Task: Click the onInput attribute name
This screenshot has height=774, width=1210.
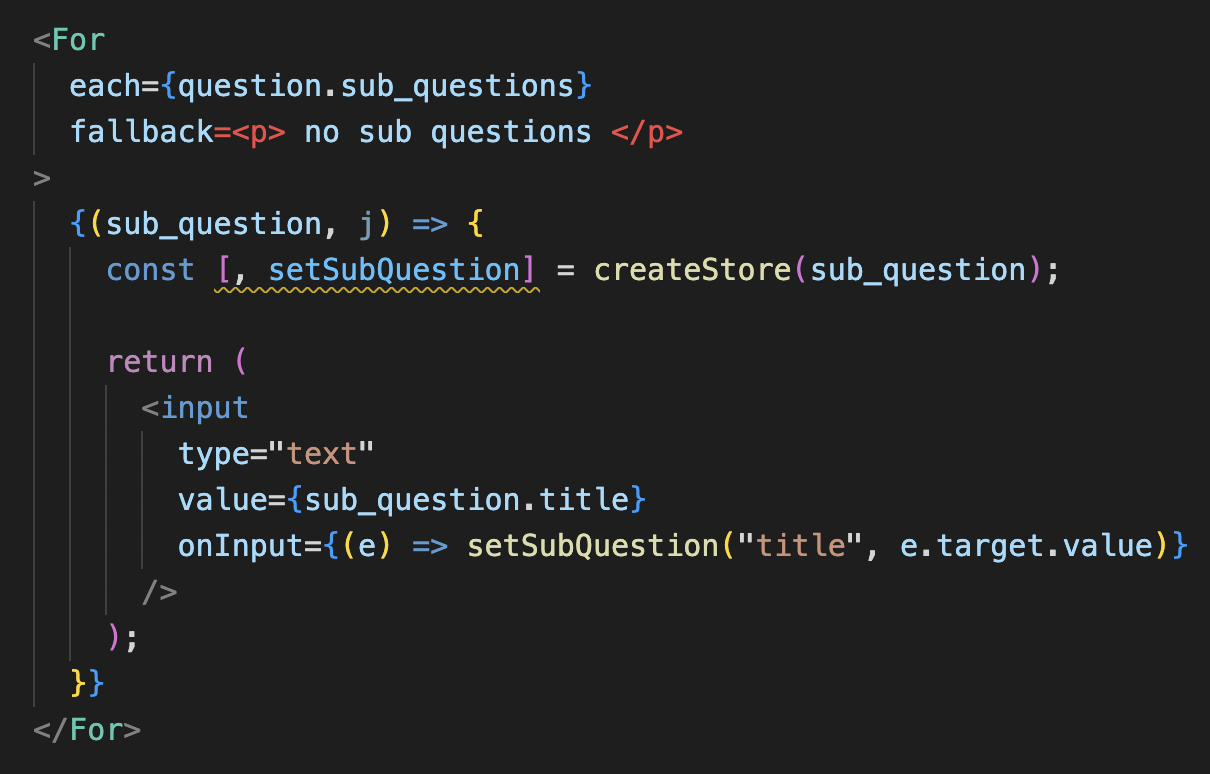Action: coord(223,546)
